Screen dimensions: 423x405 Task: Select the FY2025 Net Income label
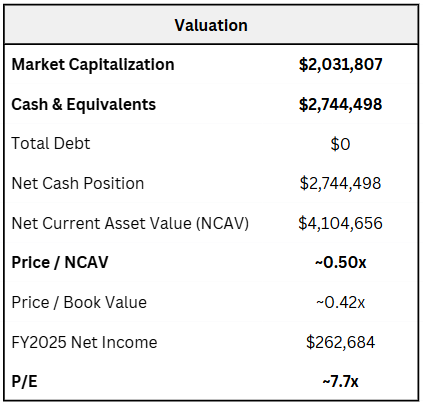[x=84, y=342]
